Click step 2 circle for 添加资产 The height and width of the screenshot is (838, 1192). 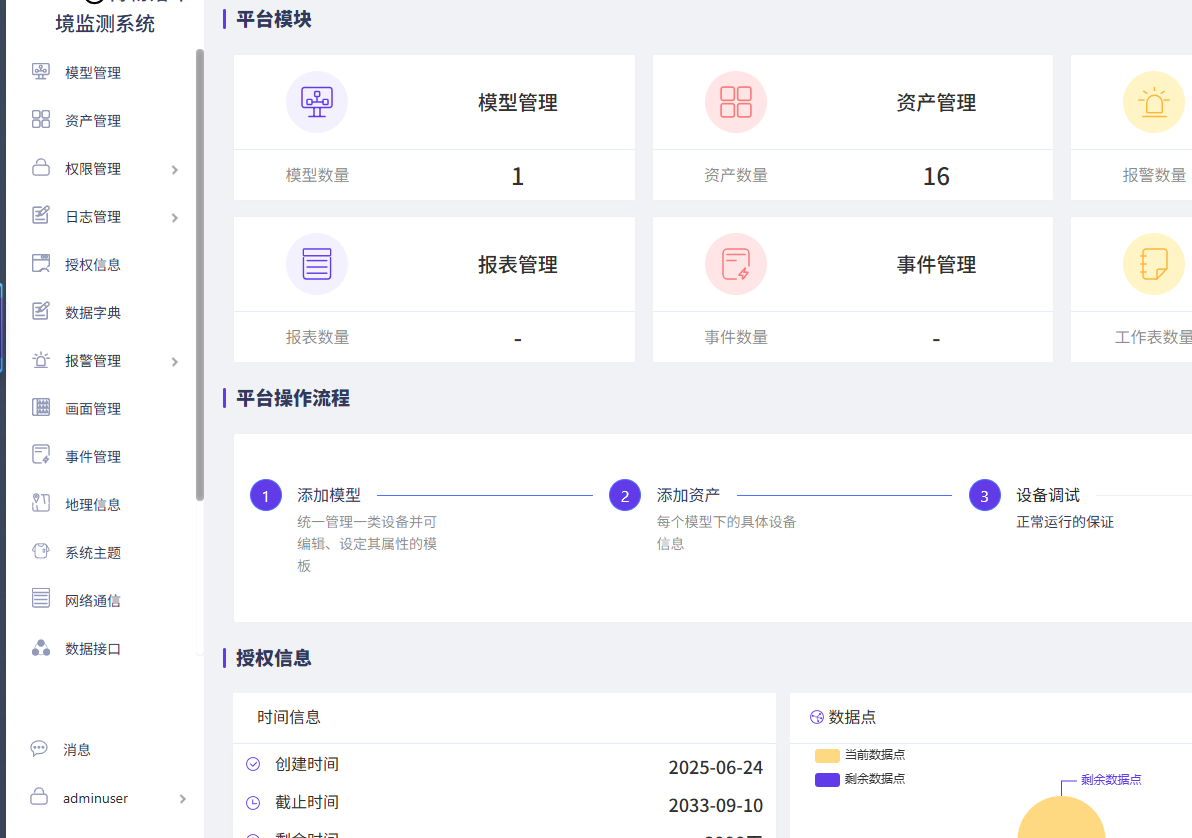[625, 496]
